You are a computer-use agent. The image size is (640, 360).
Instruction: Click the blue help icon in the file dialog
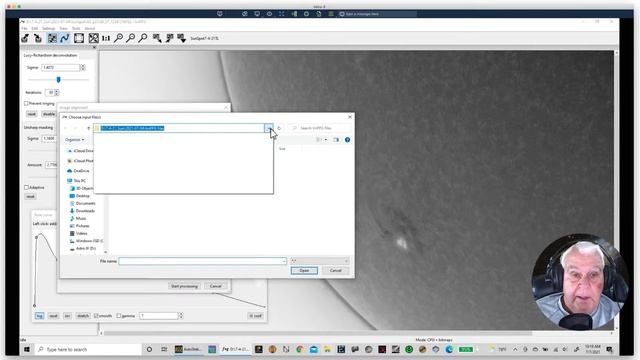click(x=347, y=140)
